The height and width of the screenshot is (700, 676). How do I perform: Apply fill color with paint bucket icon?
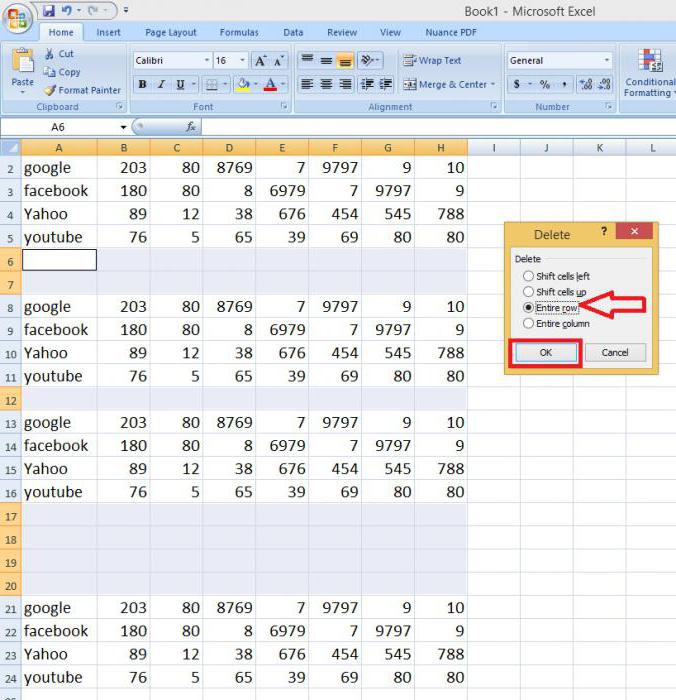coord(243,84)
